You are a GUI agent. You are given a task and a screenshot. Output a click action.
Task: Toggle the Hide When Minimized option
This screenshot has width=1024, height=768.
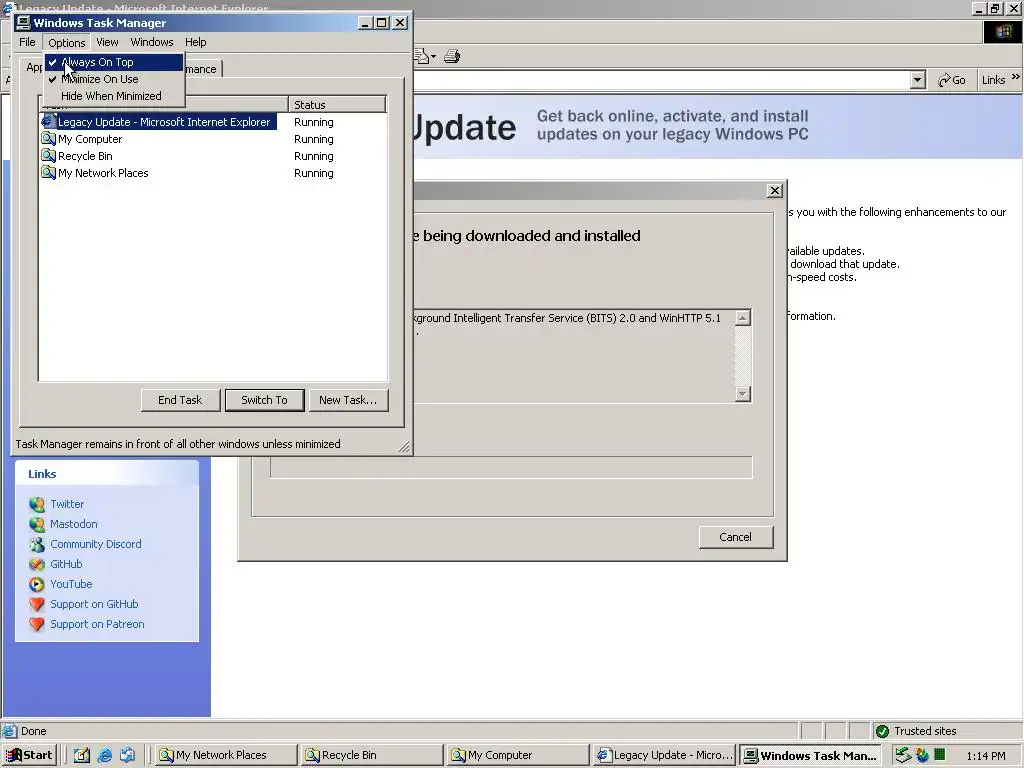tap(114, 96)
